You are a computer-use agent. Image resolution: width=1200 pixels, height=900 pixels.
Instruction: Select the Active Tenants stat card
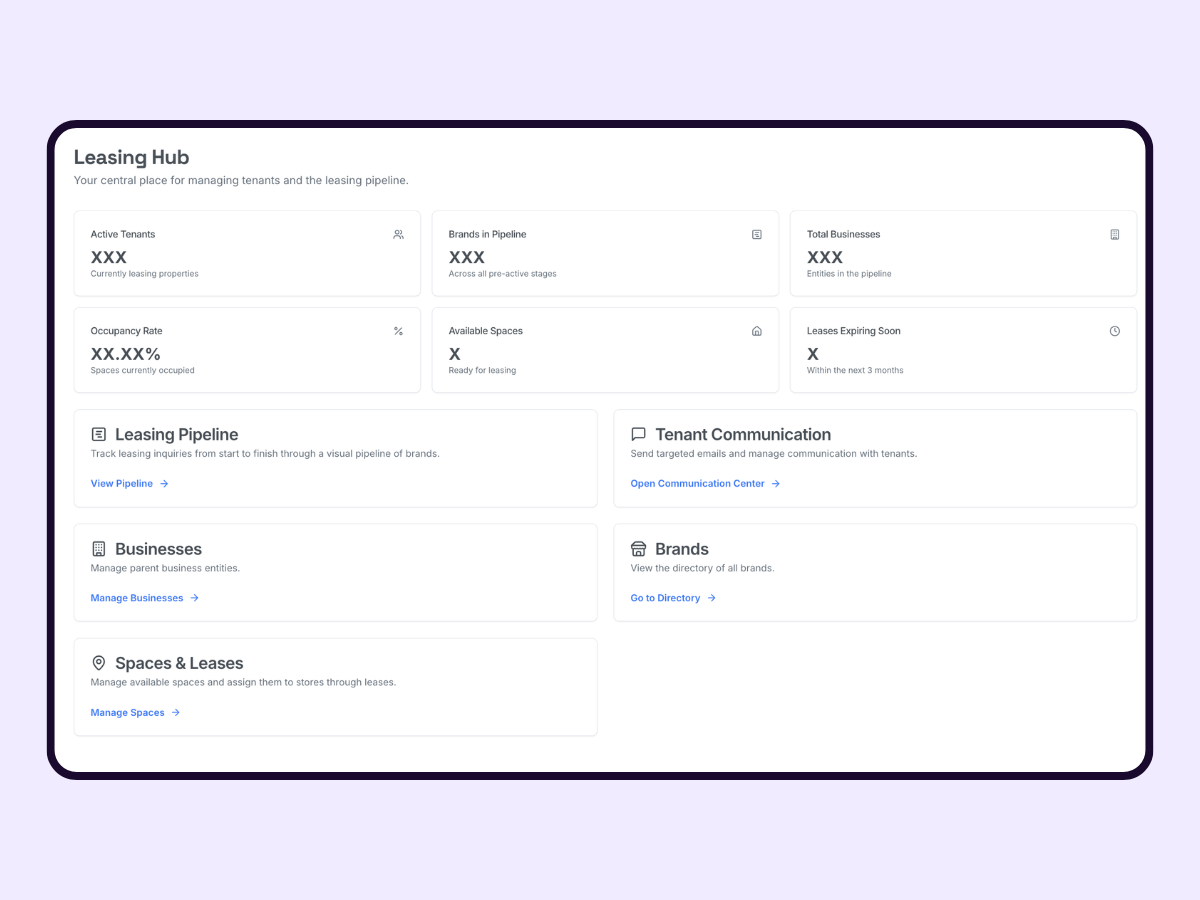(x=247, y=253)
